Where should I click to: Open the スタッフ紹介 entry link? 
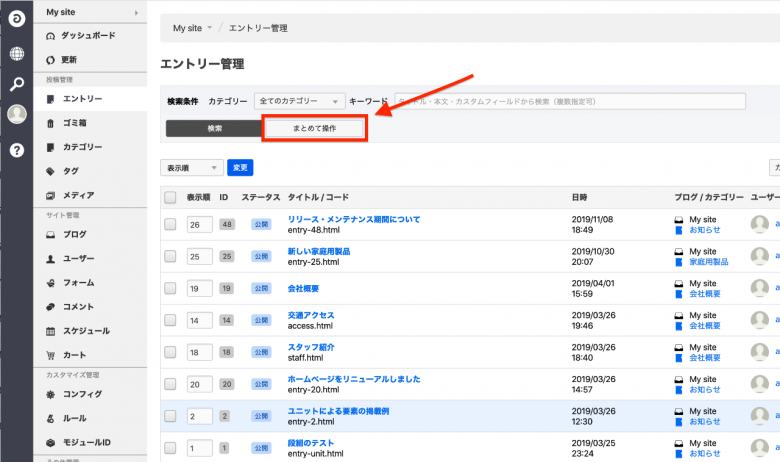tap(311, 347)
